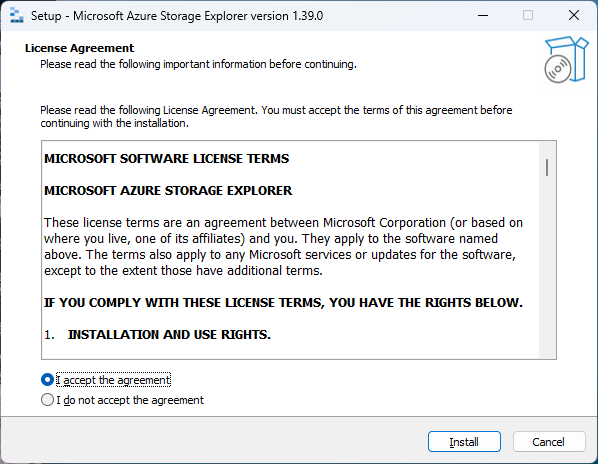This screenshot has width=598, height=464.
Task: Cancel the installation
Action: (x=549, y=442)
